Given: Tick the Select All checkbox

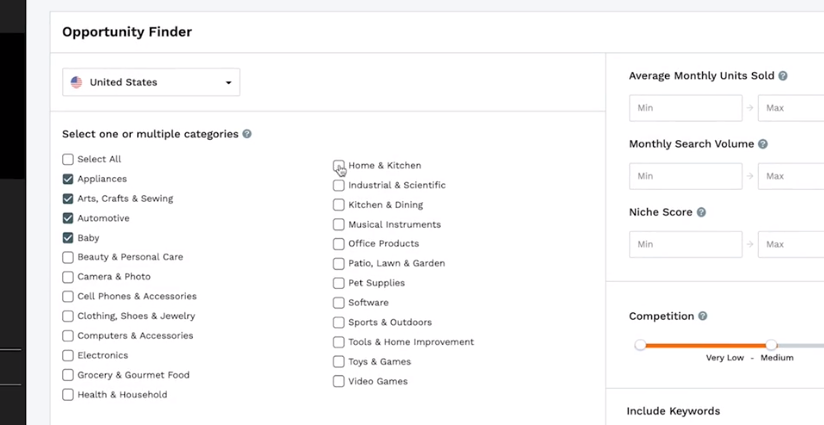Looking at the screenshot, I should click(68, 159).
